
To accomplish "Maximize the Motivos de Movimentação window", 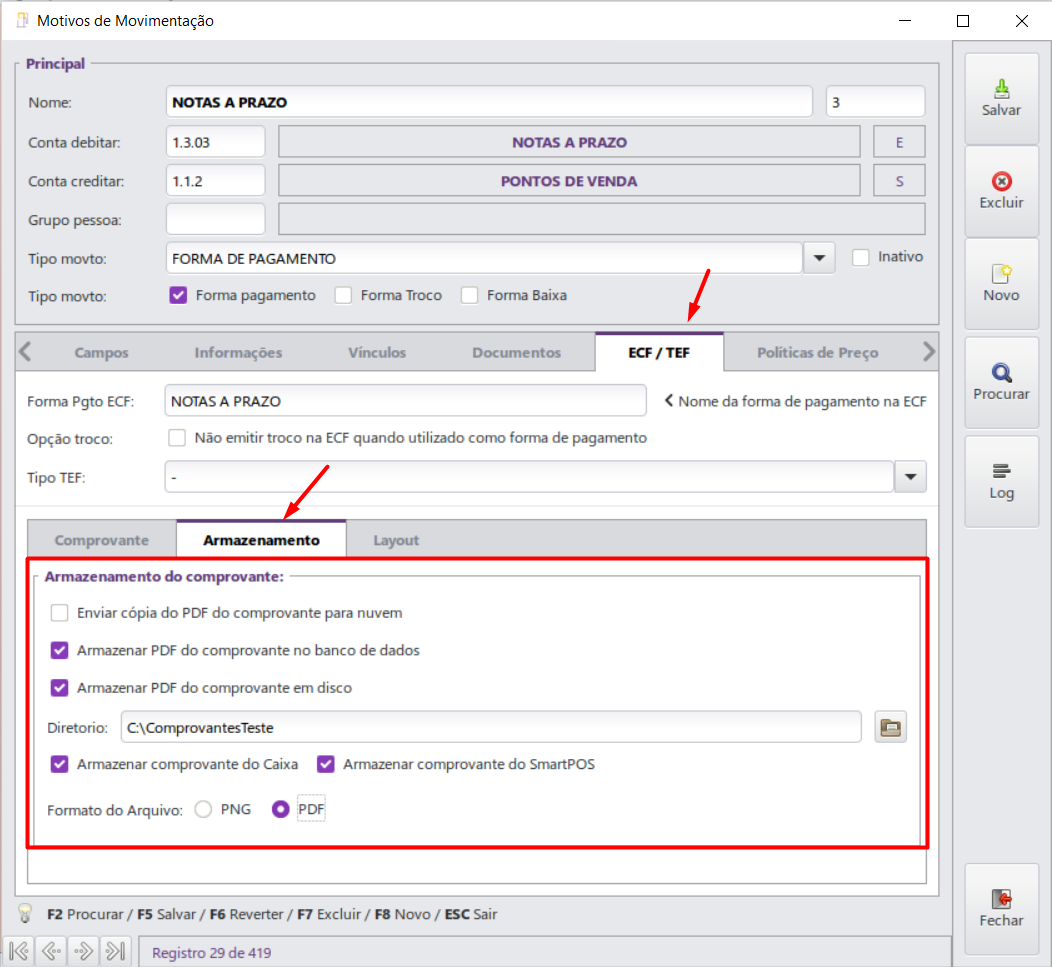I will point(963,21).
